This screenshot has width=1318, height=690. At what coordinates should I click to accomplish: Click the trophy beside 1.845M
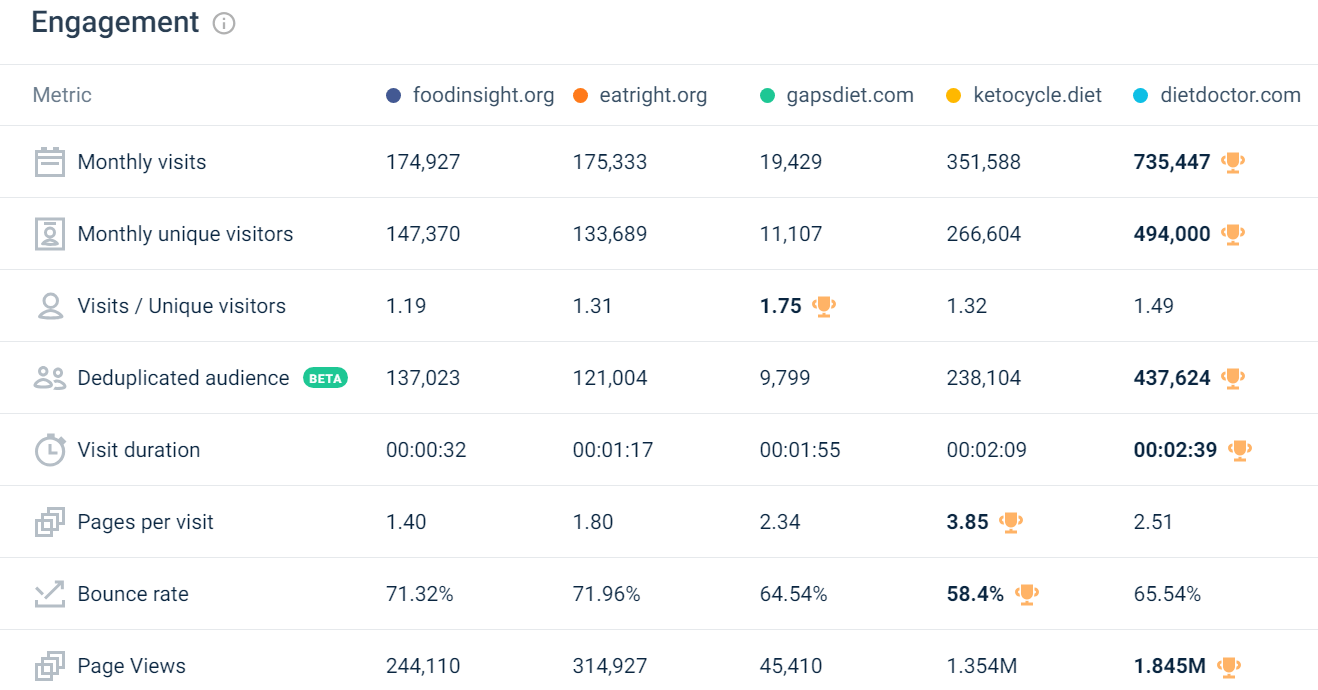tap(1229, 666)
